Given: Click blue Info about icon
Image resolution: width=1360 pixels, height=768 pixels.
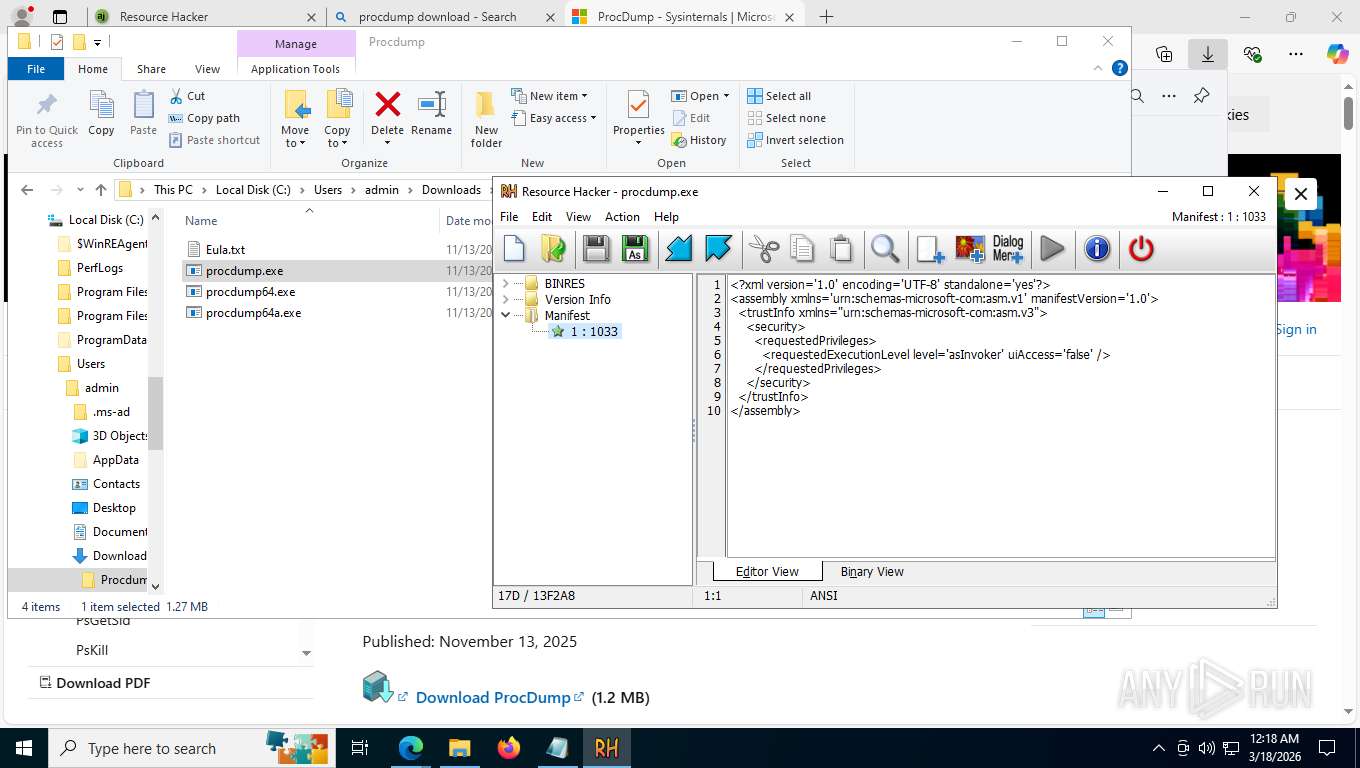Looking at the screenshot, I should coord(1097,249).
